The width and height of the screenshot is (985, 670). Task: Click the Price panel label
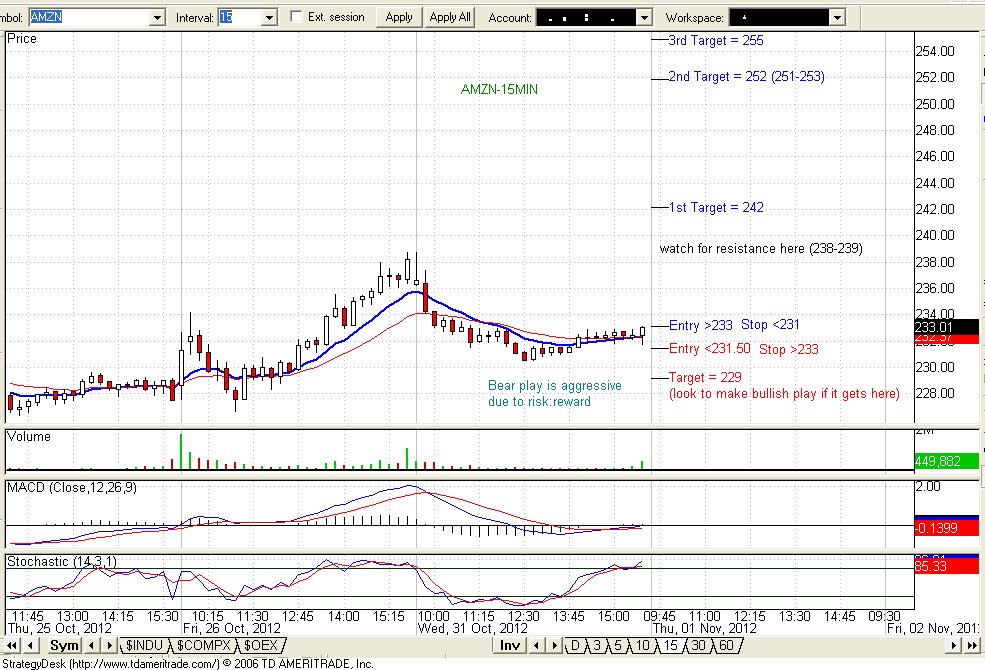21,38
